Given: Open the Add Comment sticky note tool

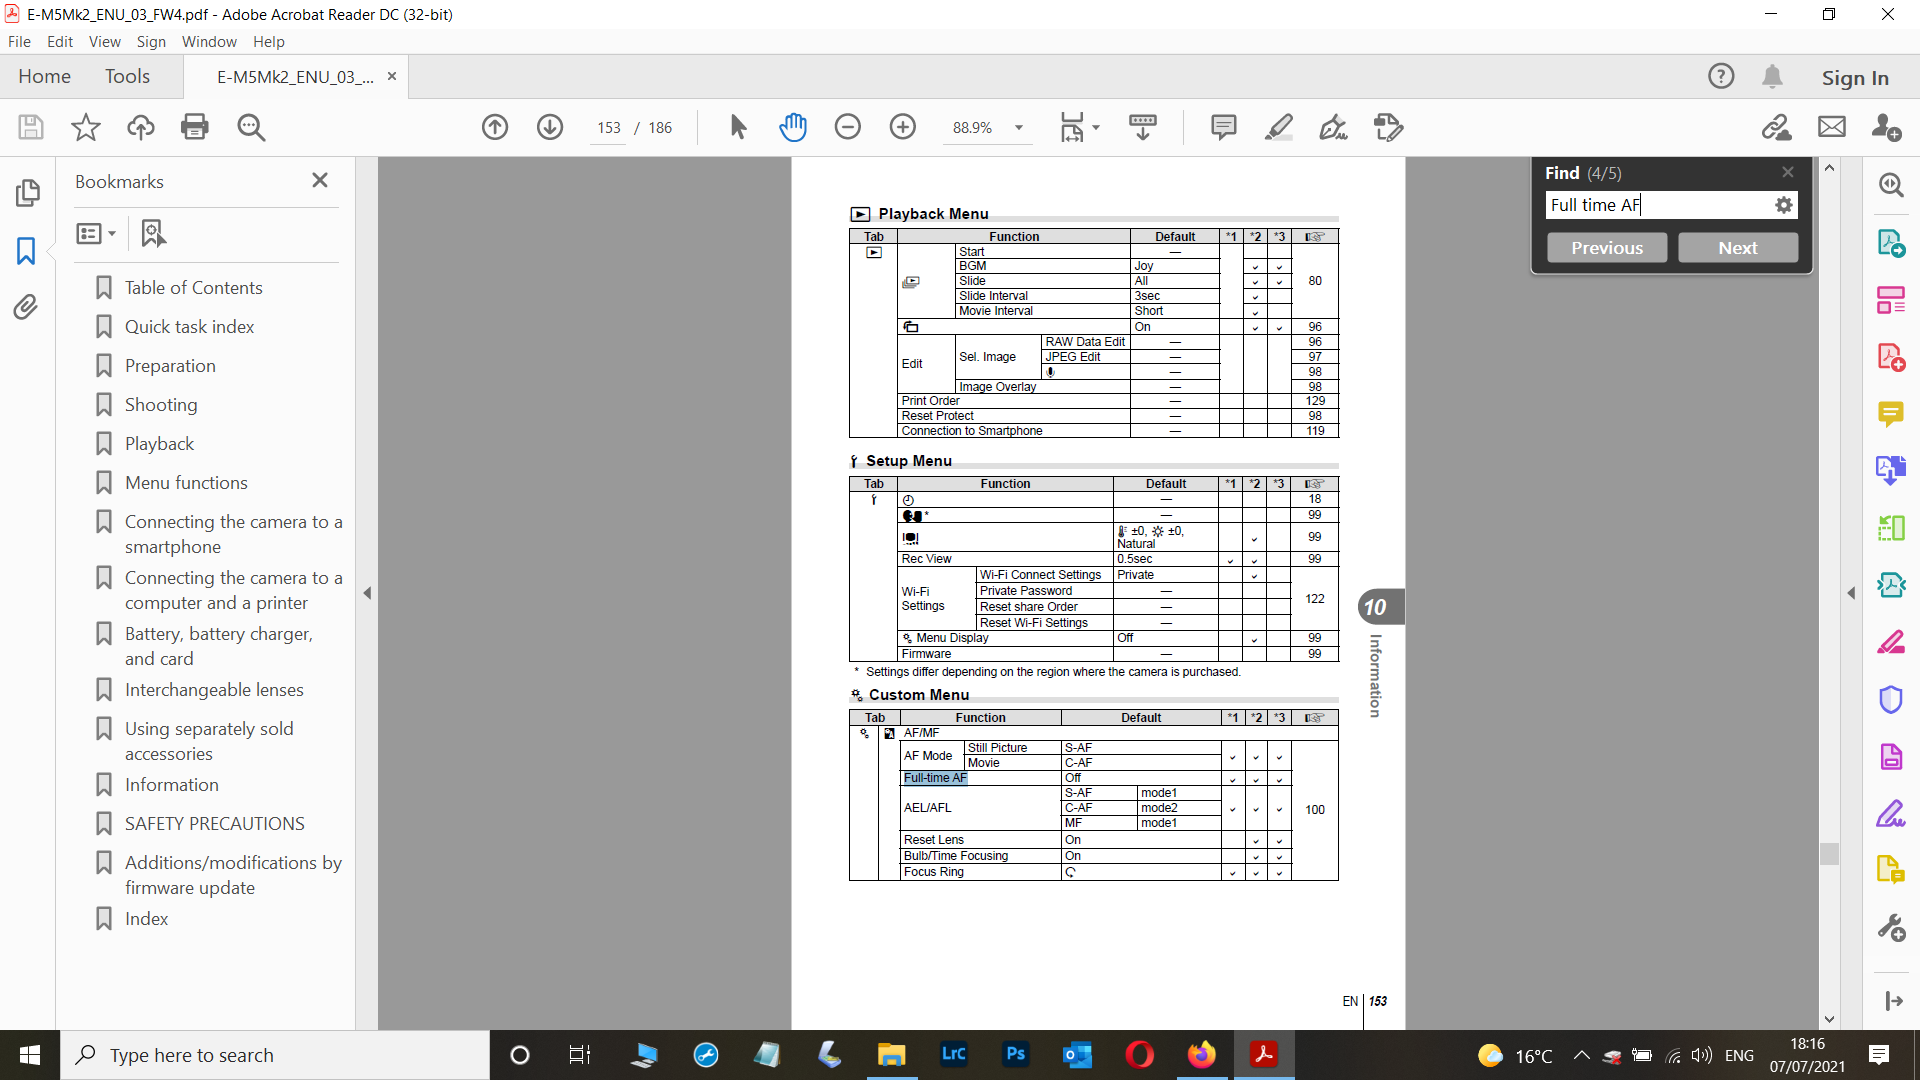Looking at the screenshot, I should 1223,127.
